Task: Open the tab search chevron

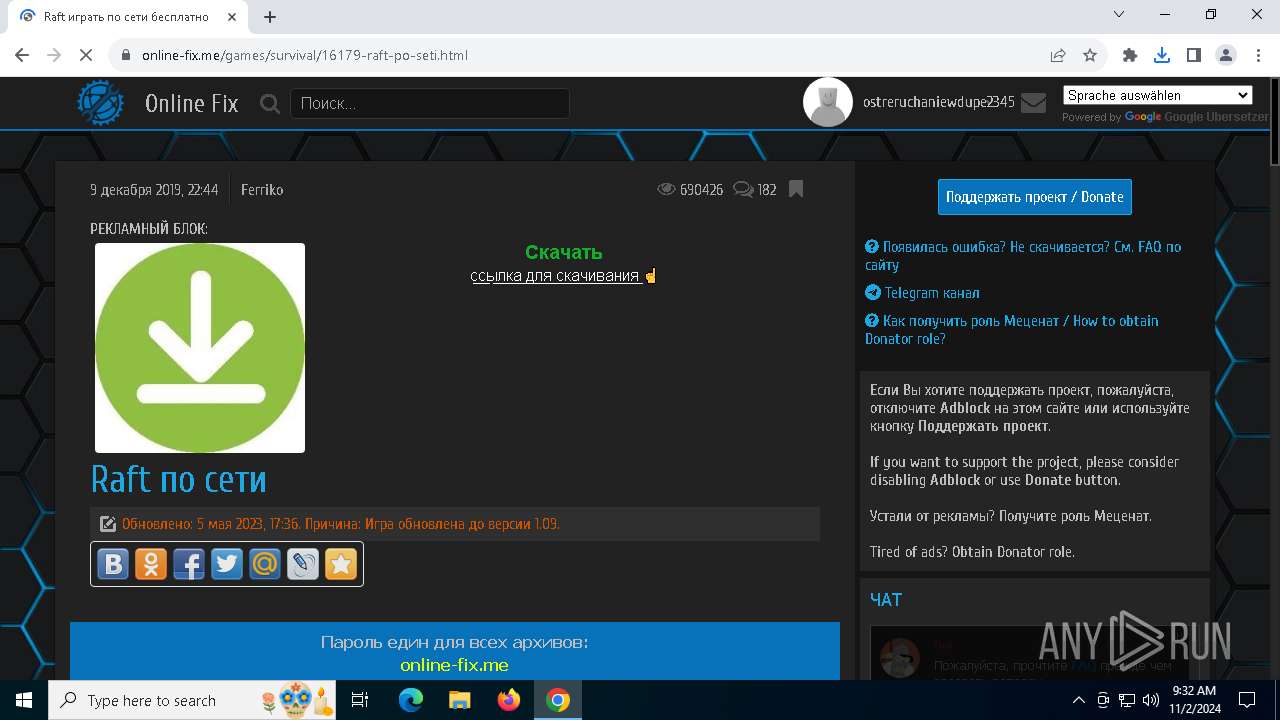Action: tap(1120, 14)
